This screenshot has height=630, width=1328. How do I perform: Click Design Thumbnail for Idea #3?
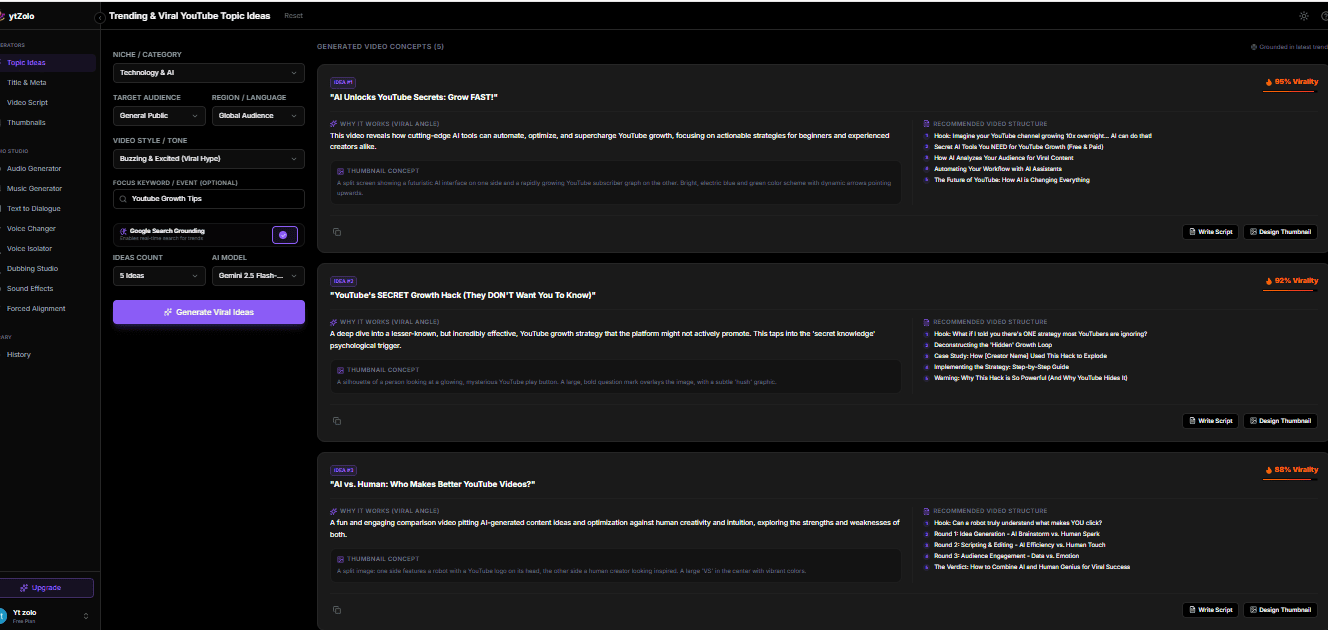[1280, 610]
